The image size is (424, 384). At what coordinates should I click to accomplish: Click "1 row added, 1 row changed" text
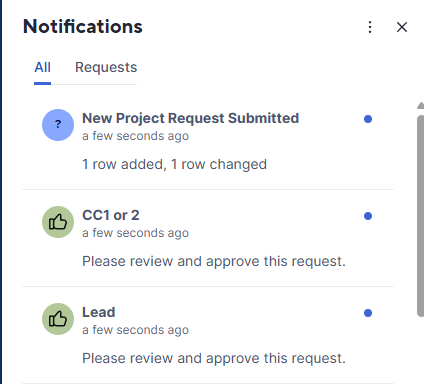click(x=174, y=164)
